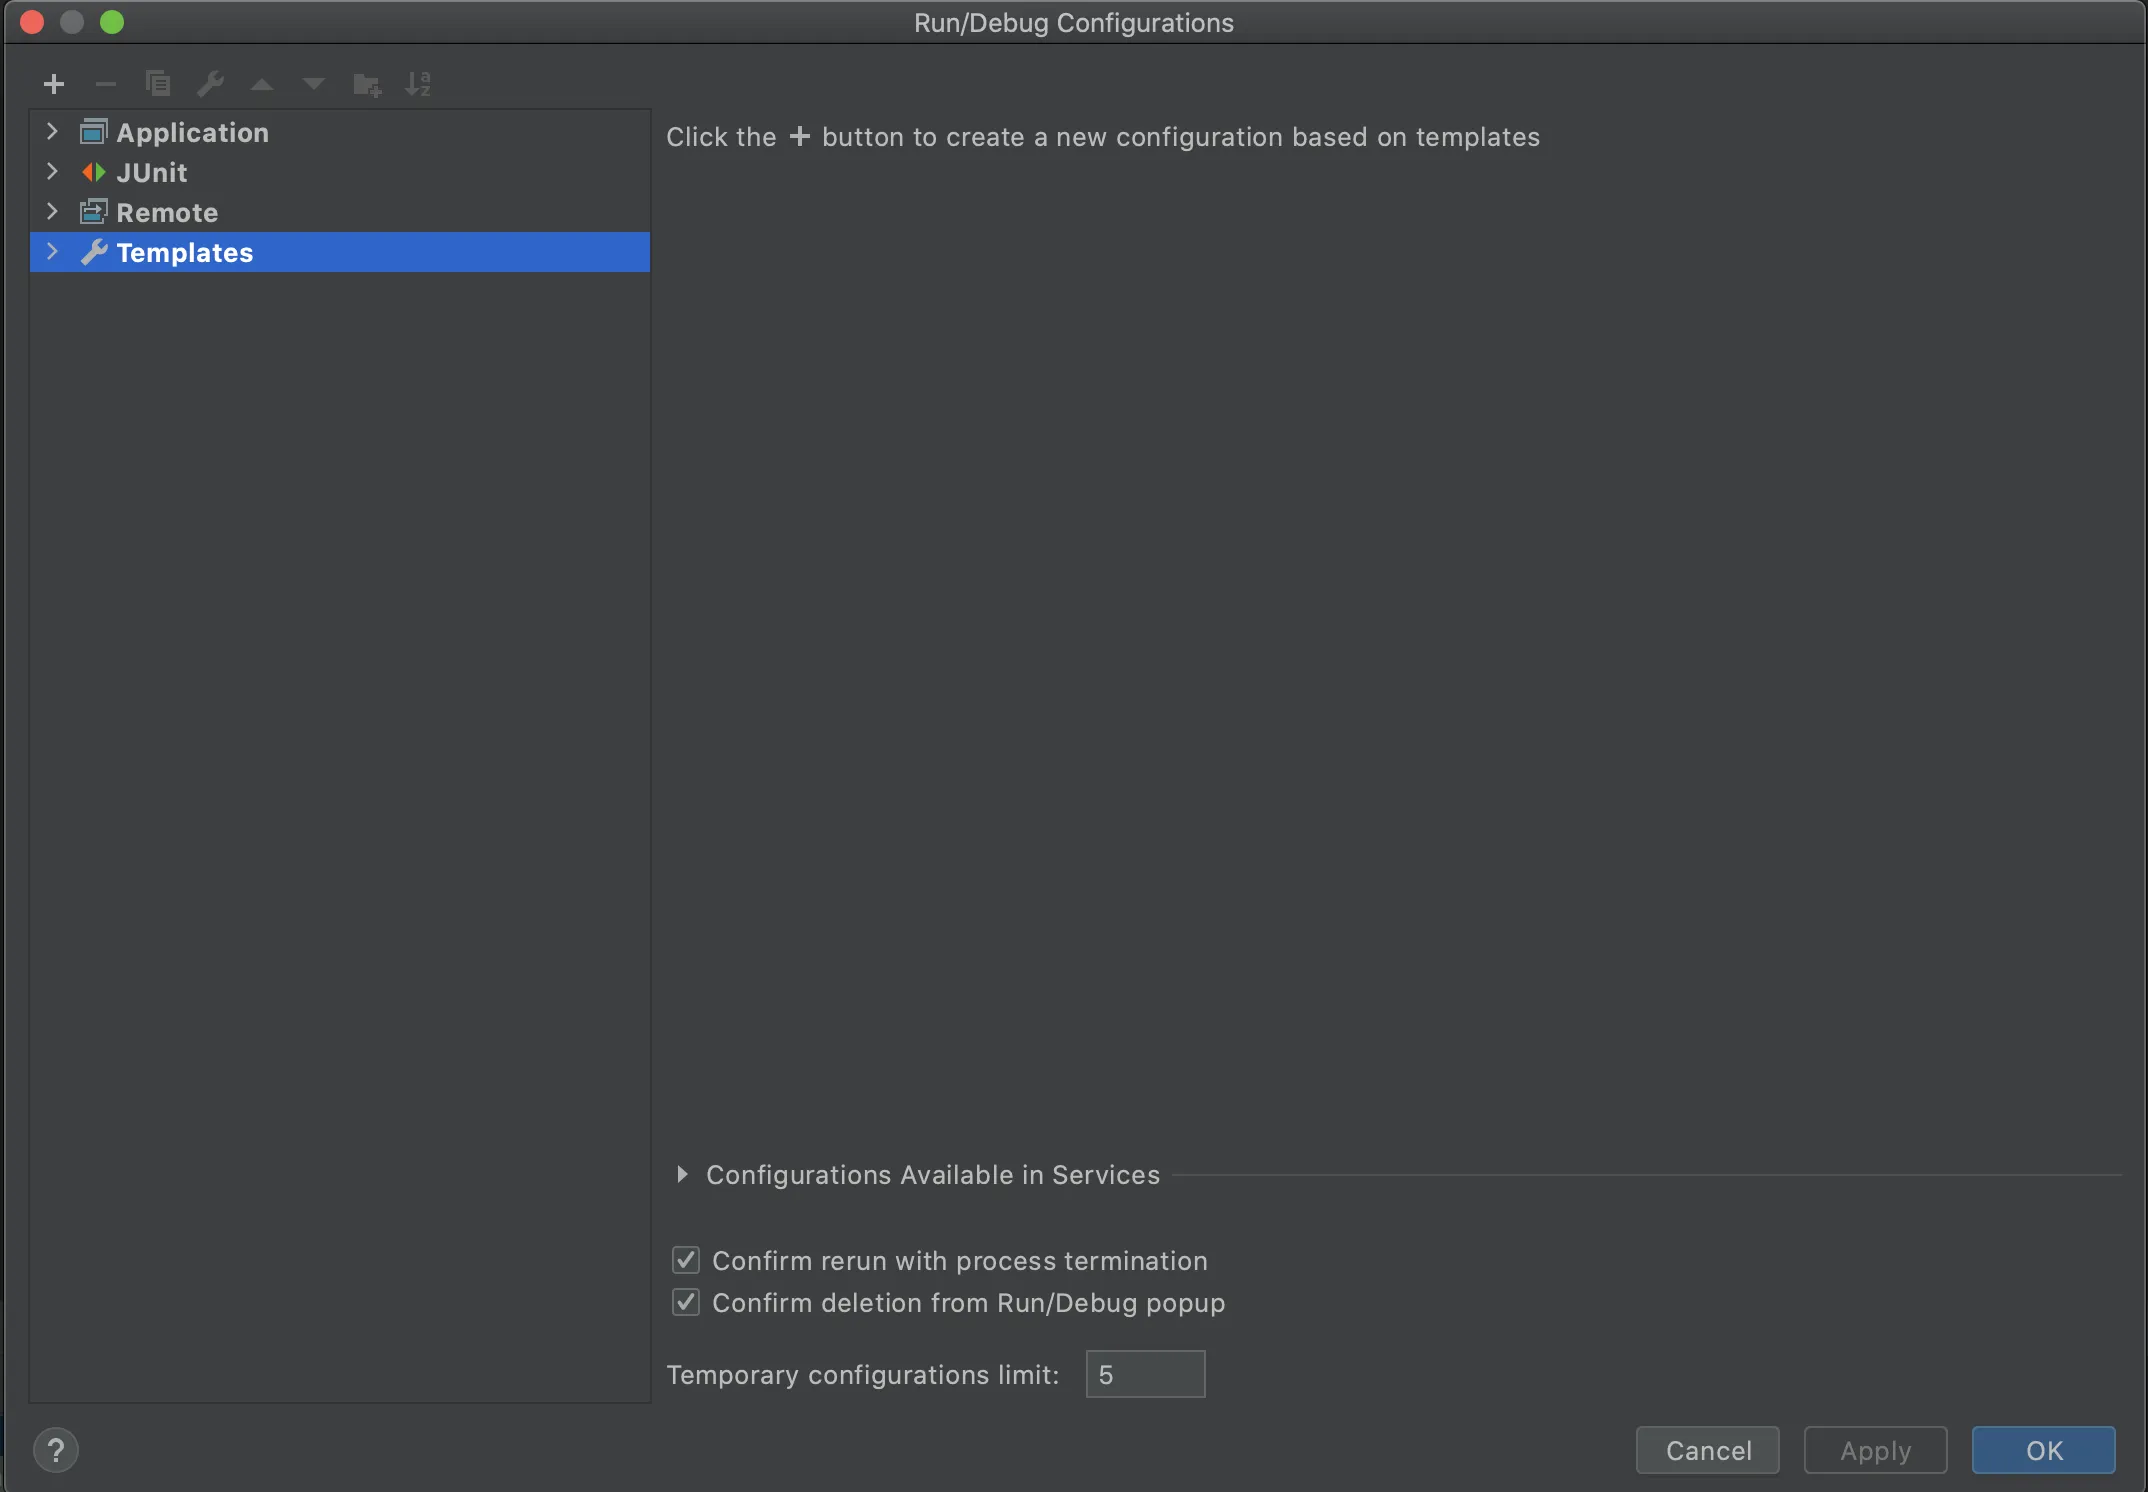This screenshot has height=1492, width=2148.
Task: Toggle Confirm deletion from Run/Debug popup
Action: [x=686, y=1302]
